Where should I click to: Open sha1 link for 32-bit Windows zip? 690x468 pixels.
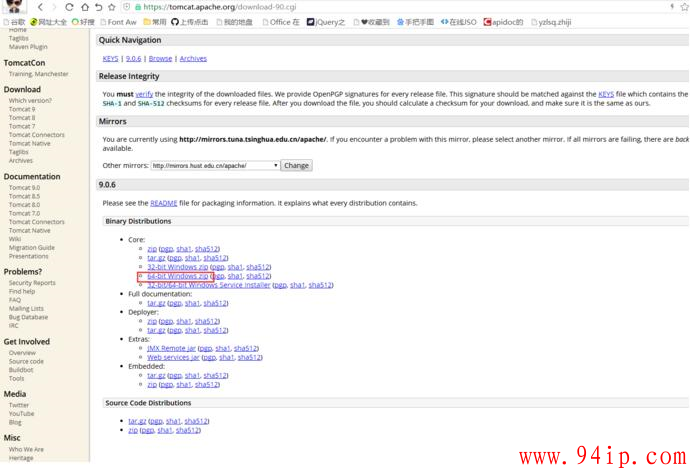pos(235,267)
